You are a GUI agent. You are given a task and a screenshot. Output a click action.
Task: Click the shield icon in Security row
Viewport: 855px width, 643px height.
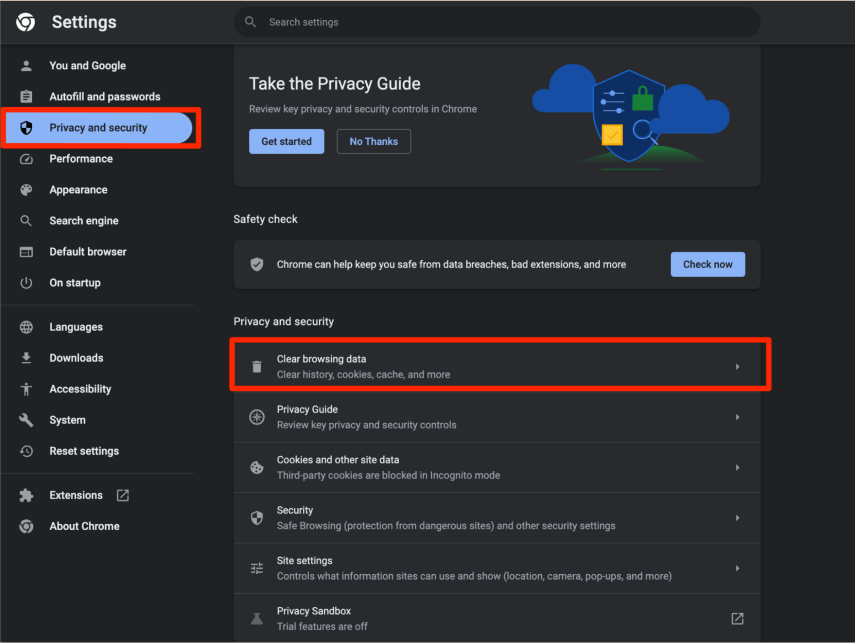pos(257,517)
